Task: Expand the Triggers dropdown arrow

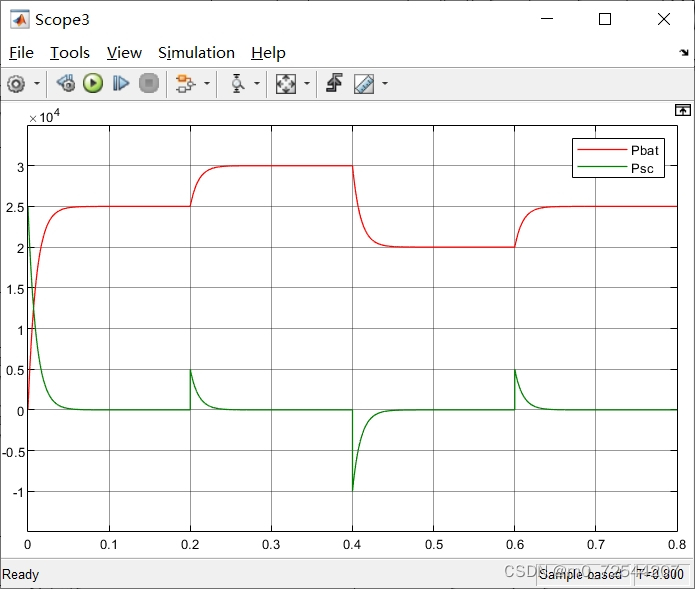Action: [x=257, y=83]
